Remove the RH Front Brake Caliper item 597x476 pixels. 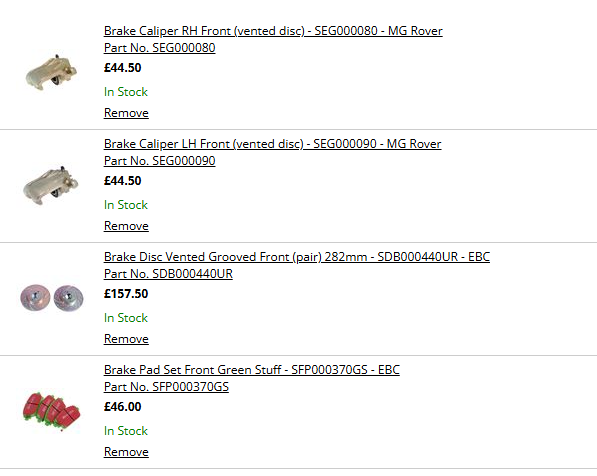126,113
